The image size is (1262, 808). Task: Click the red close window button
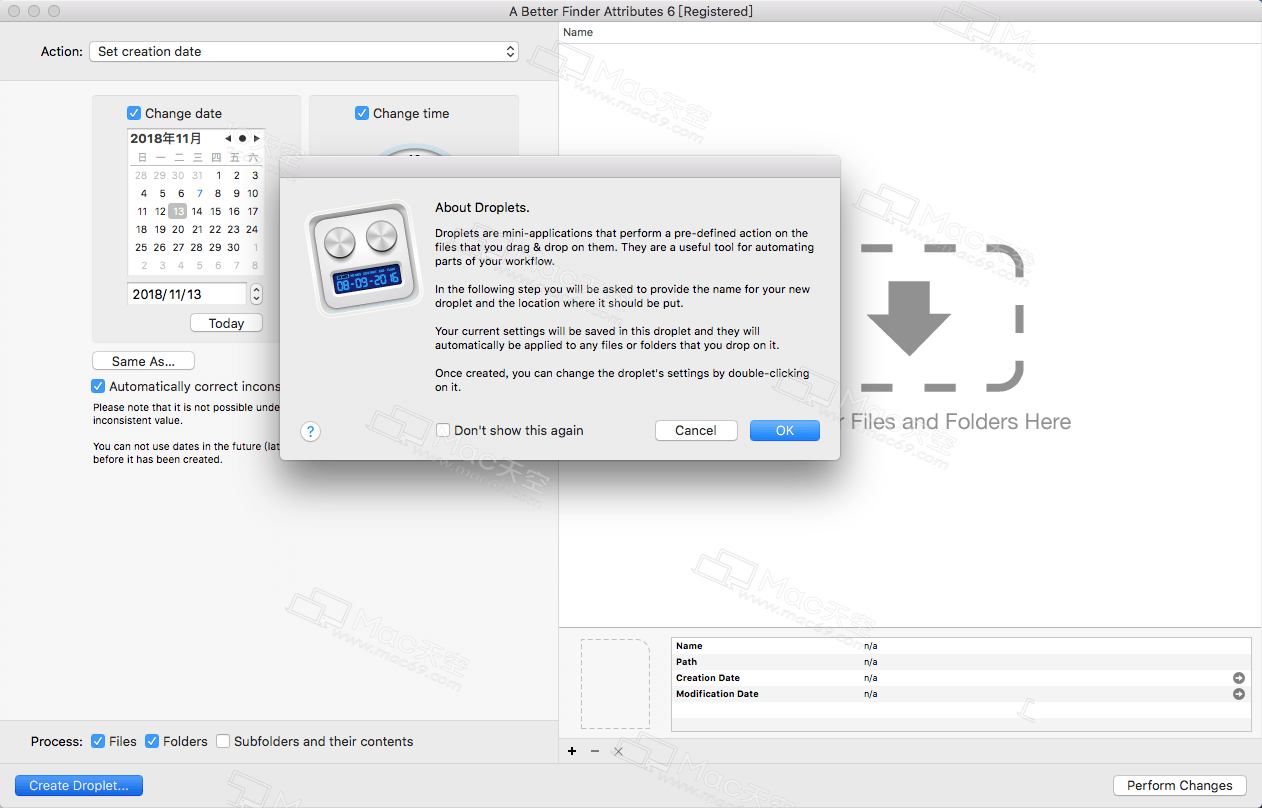[14, 11]
